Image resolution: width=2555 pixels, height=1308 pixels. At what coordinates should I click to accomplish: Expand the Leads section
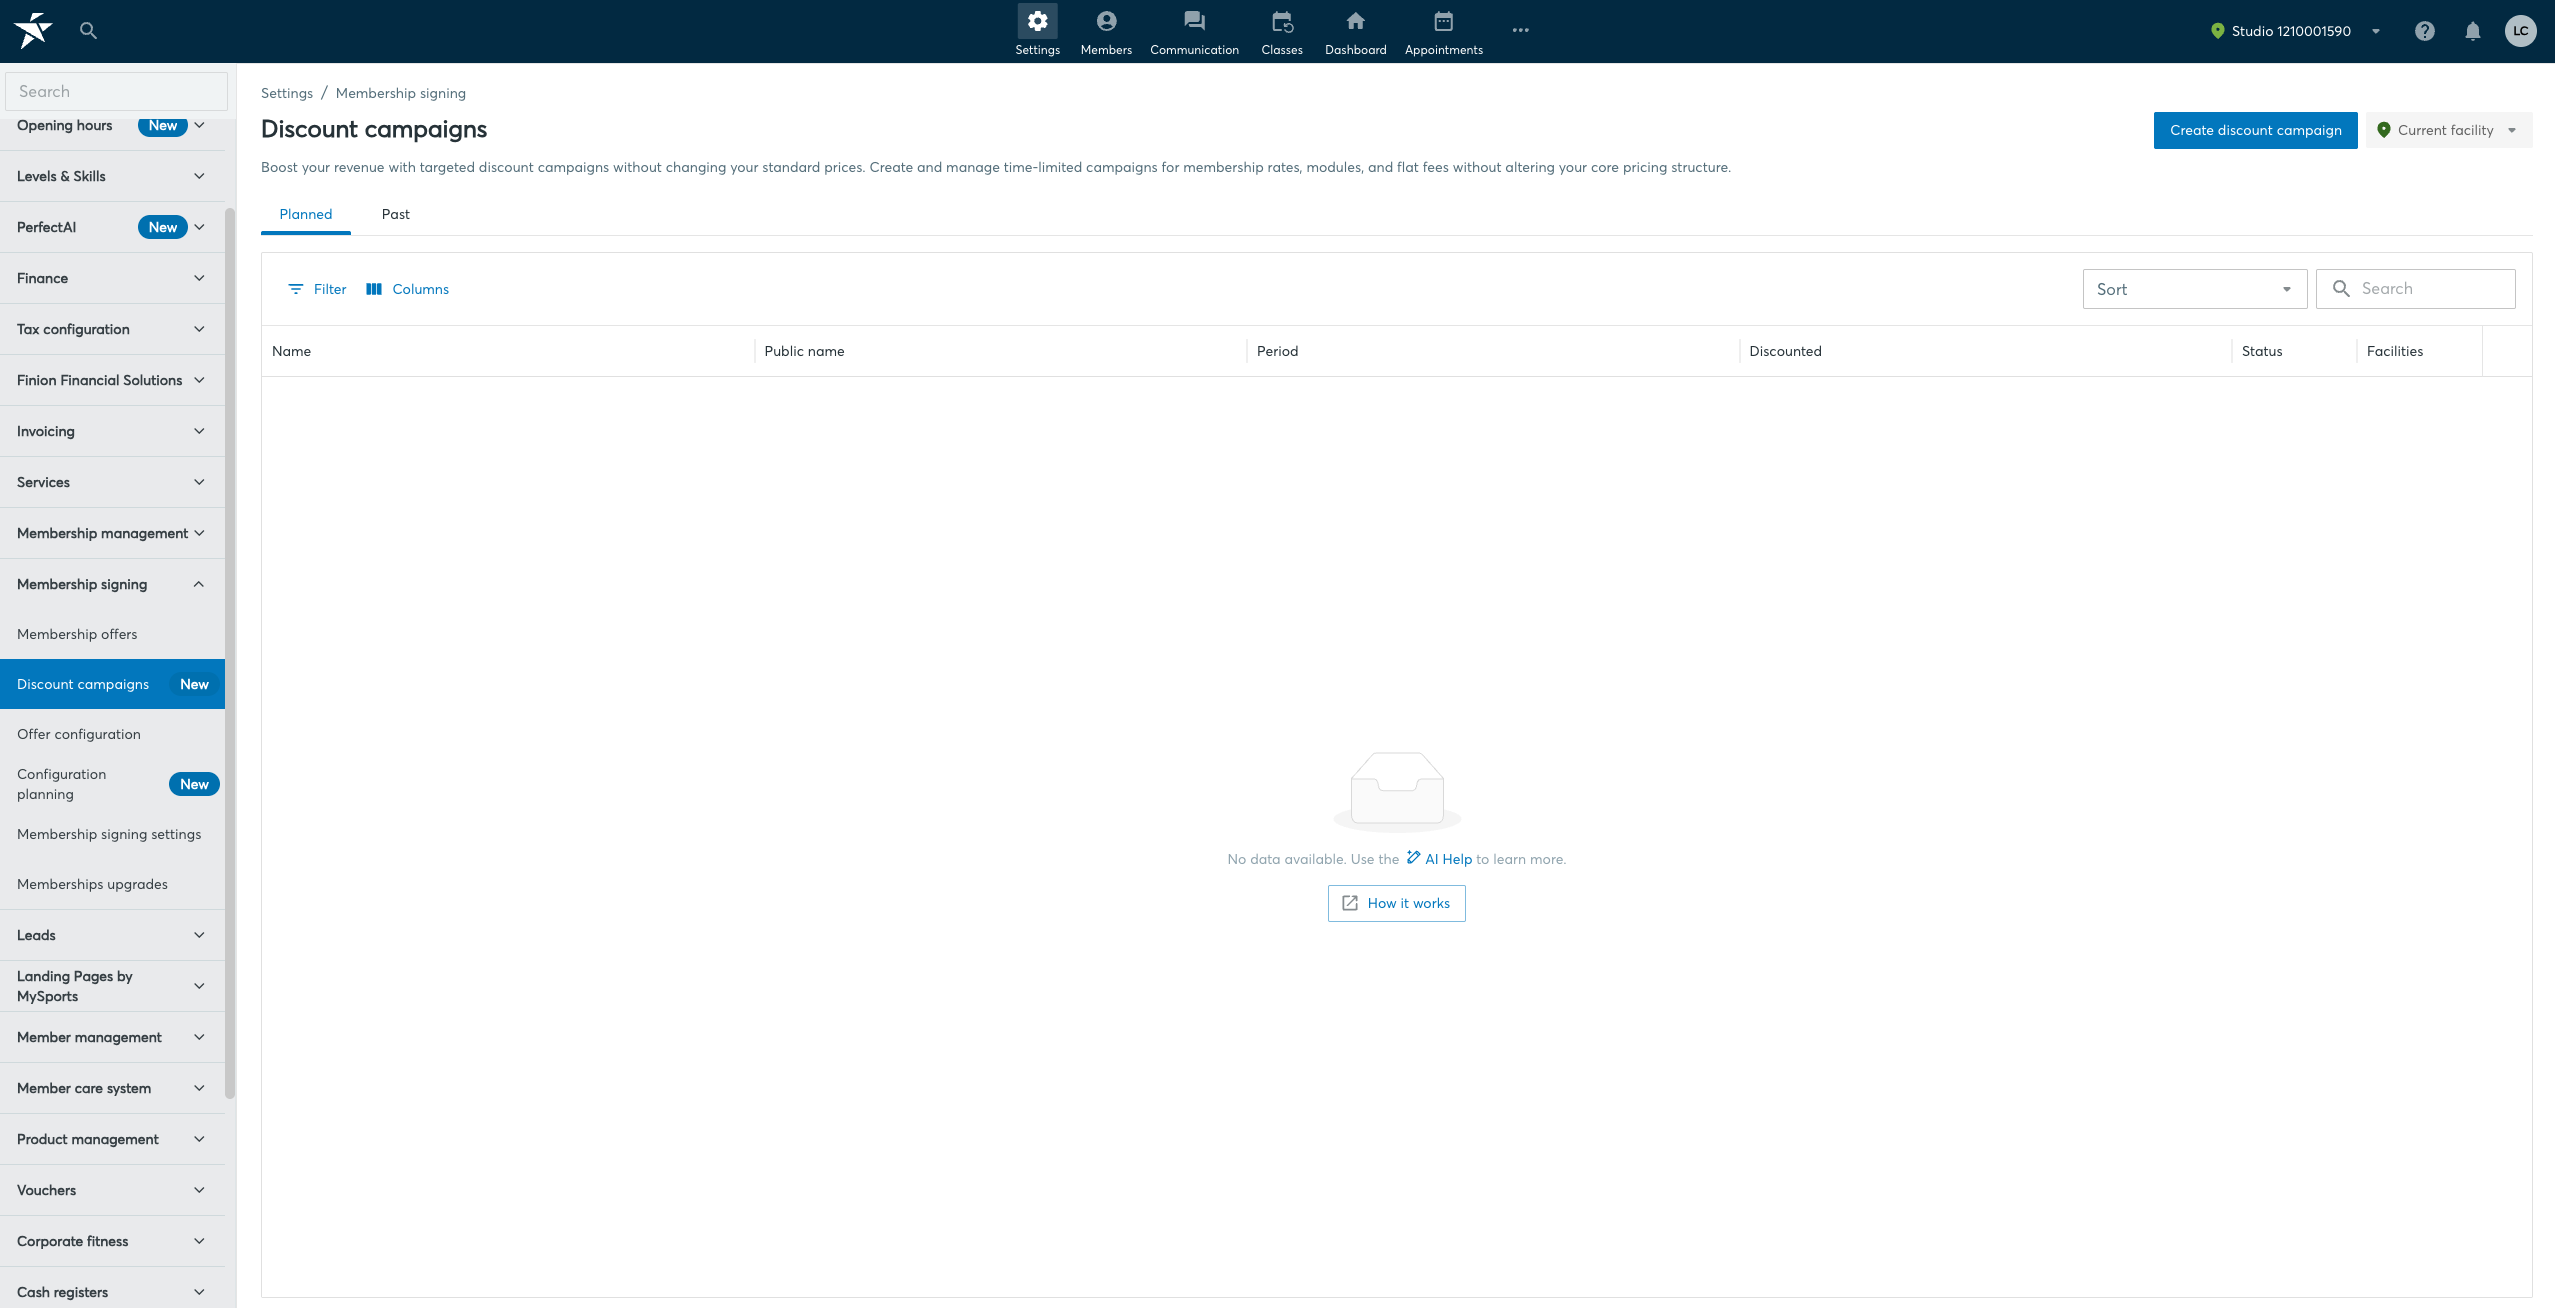pos(112,935)
